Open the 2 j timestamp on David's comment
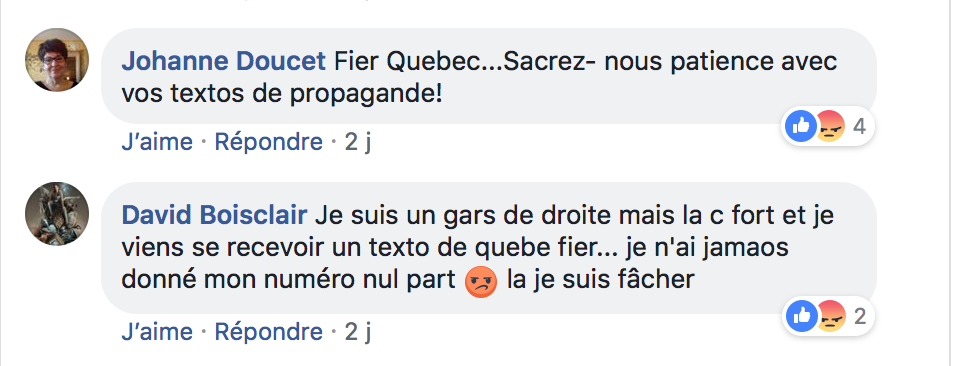 pos(358,331)
